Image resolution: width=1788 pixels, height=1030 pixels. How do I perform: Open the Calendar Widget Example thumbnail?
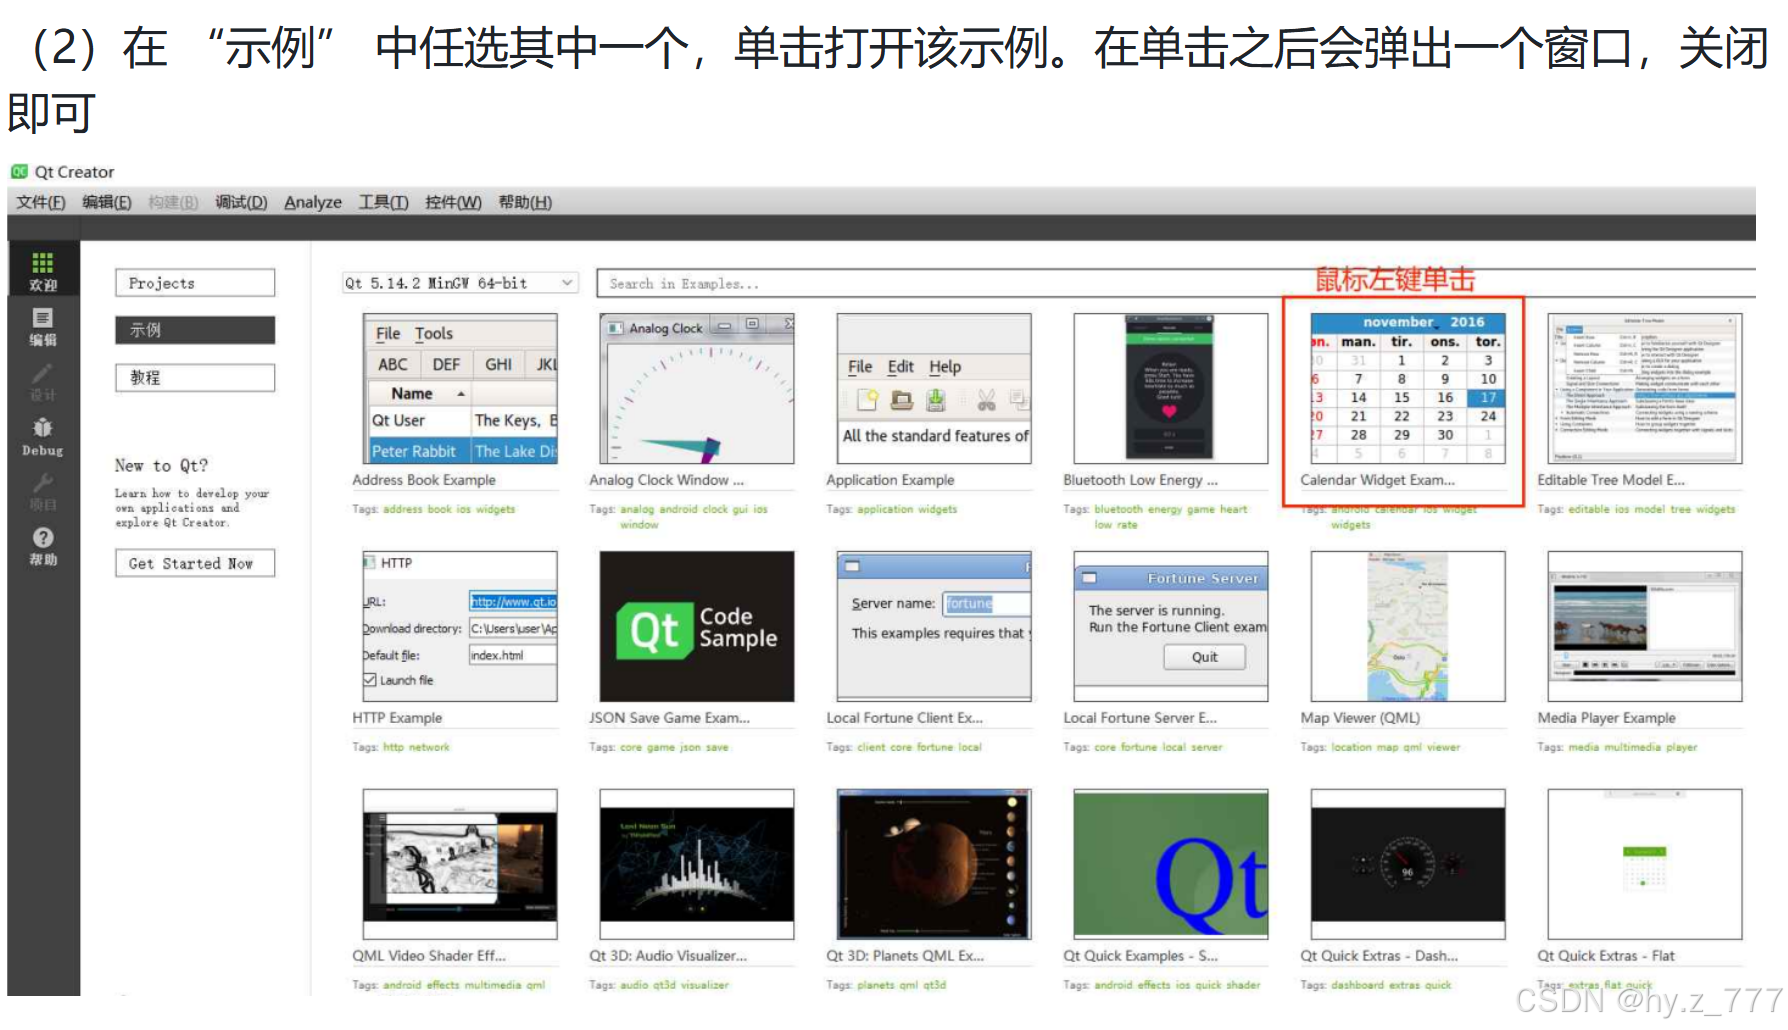(x=1408, y=388)
